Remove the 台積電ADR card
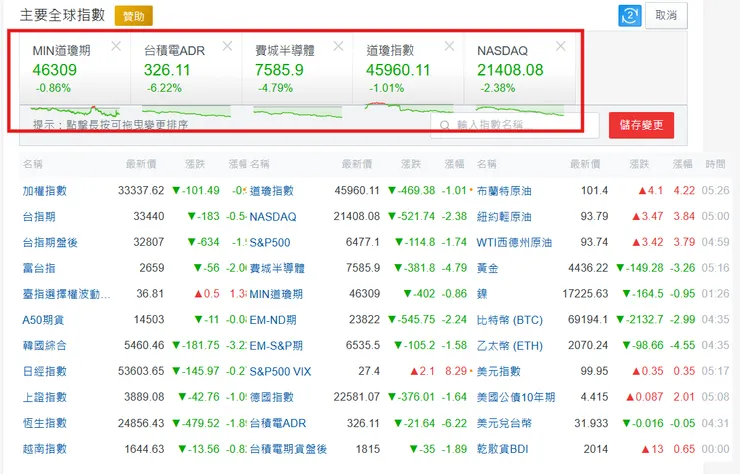This screenshot has height=474, width=740. (227, 46)
